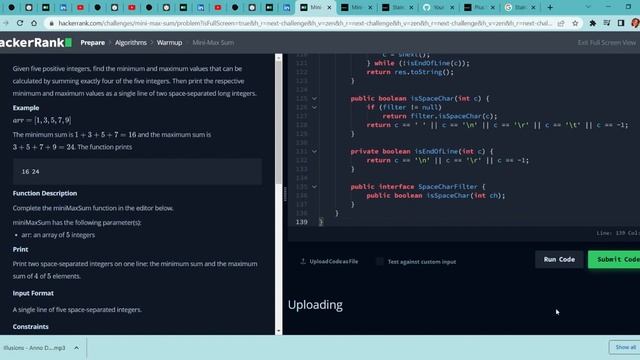Open the media control playlist icon

[607, 23]
